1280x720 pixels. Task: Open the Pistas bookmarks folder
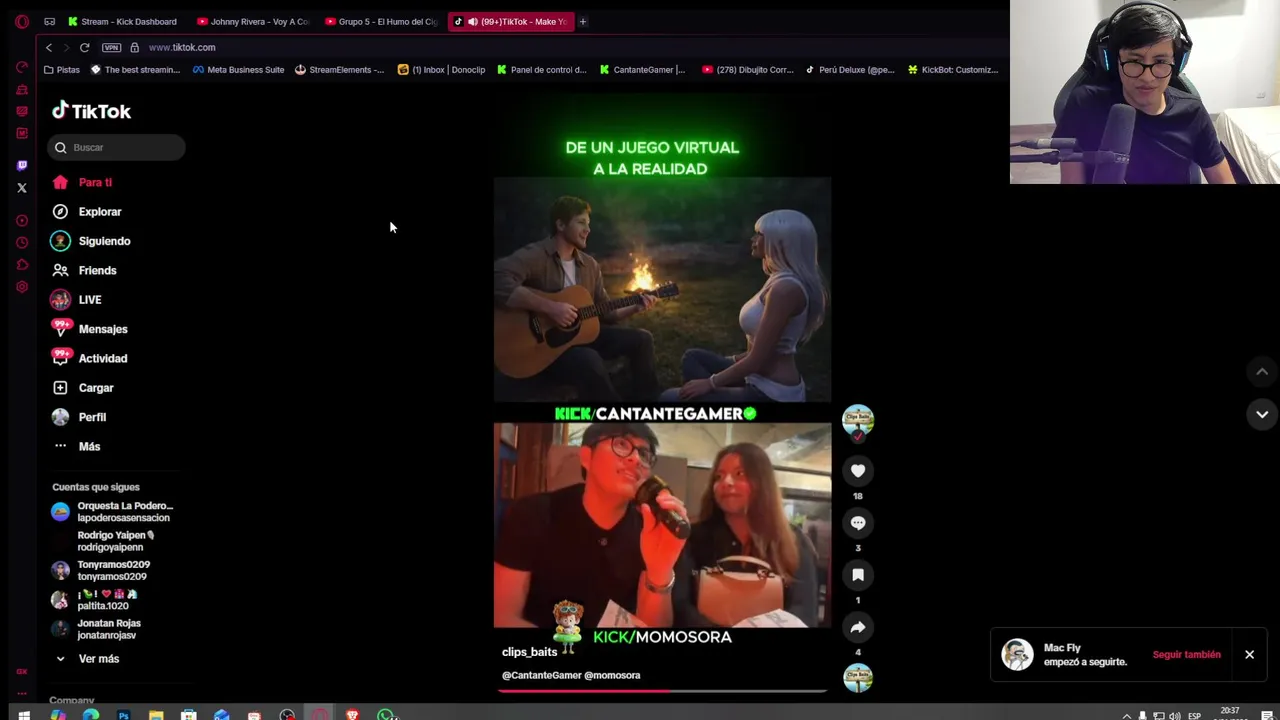(x=62, y=70)
